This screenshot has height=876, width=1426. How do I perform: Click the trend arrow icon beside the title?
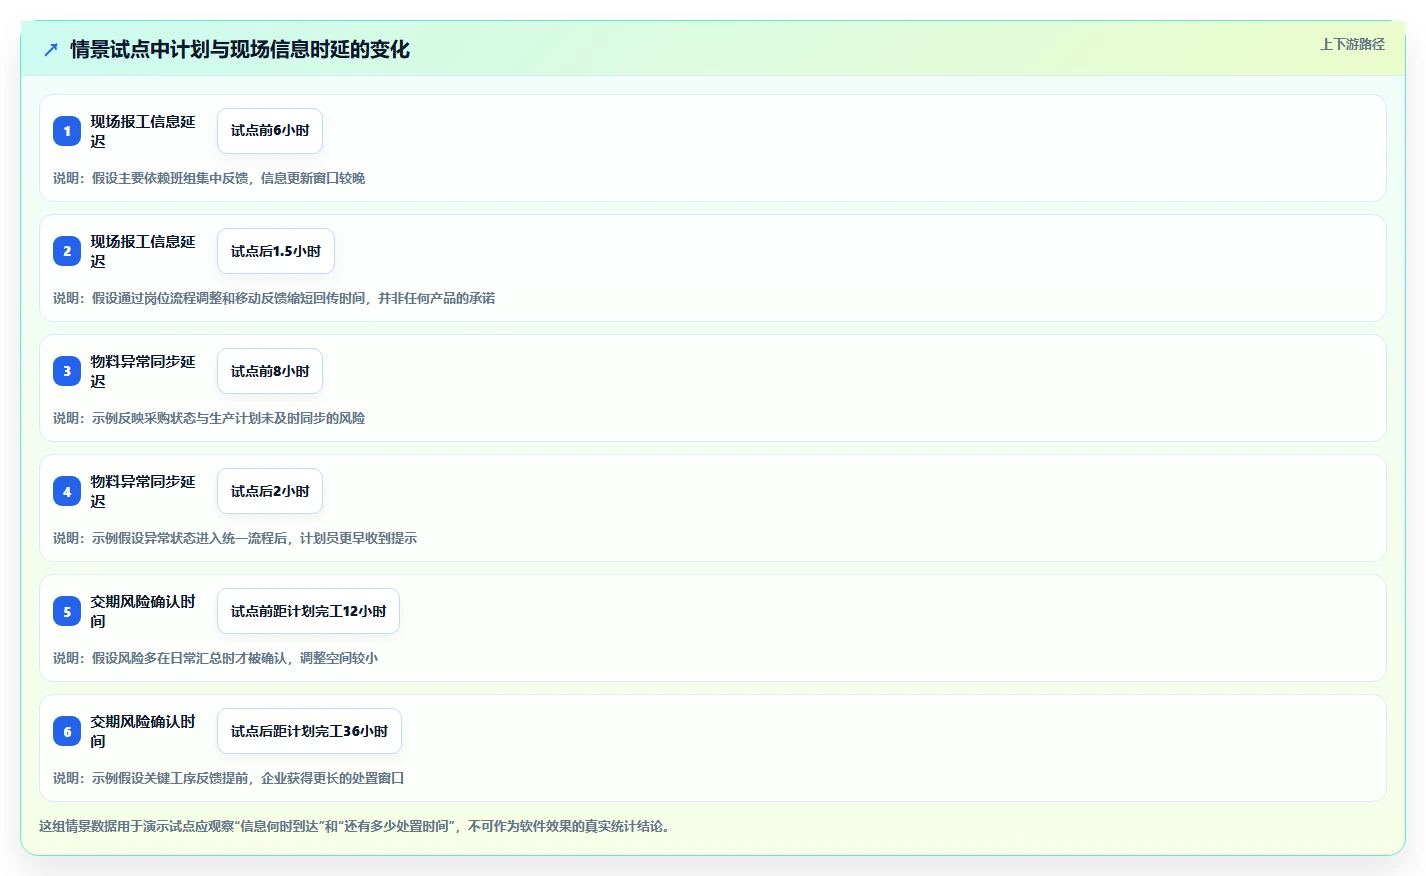click(51, 49)
